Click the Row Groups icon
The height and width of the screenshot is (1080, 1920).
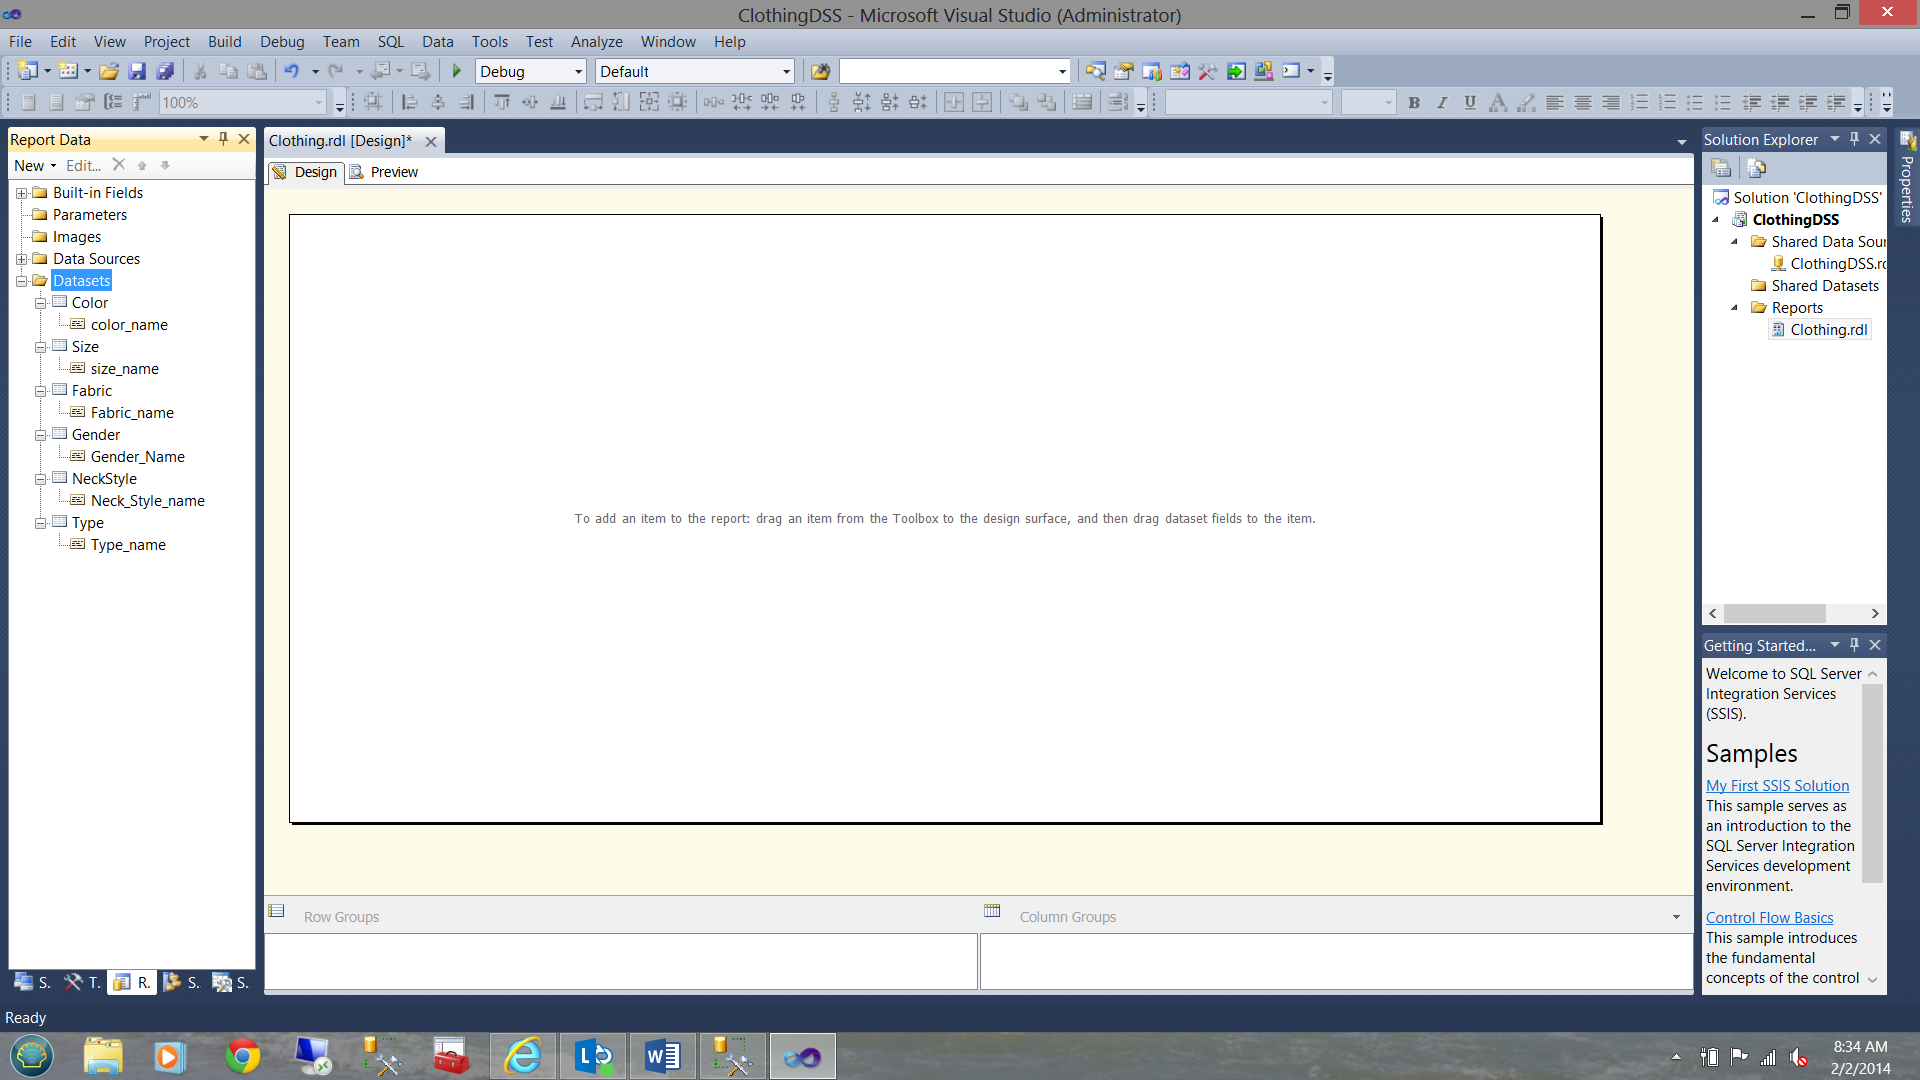(277, 911)
